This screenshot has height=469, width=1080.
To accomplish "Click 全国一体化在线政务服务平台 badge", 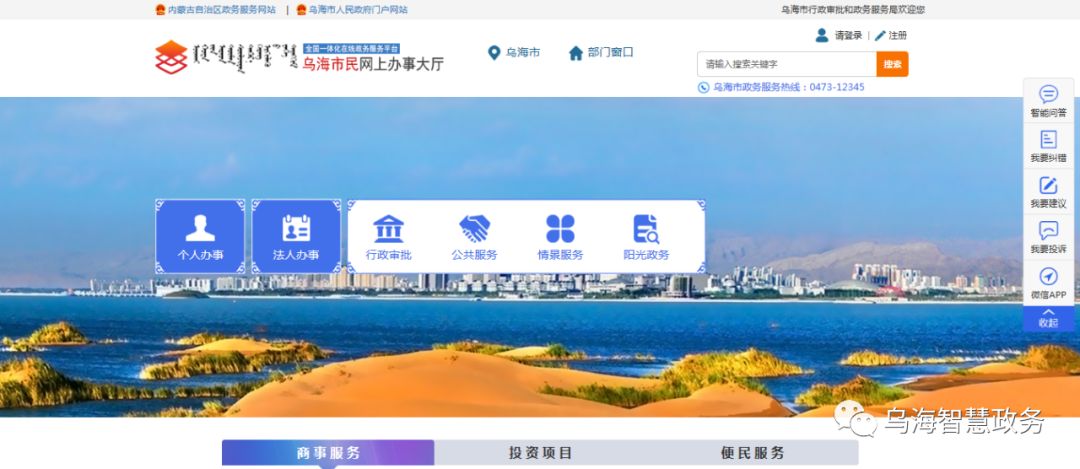I will (x=351, y=49).
